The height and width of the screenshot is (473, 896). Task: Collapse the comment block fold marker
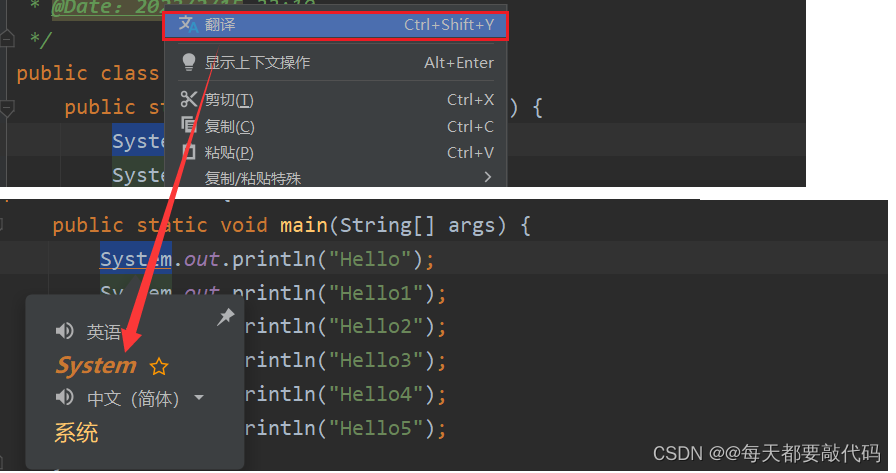(7, 39)
